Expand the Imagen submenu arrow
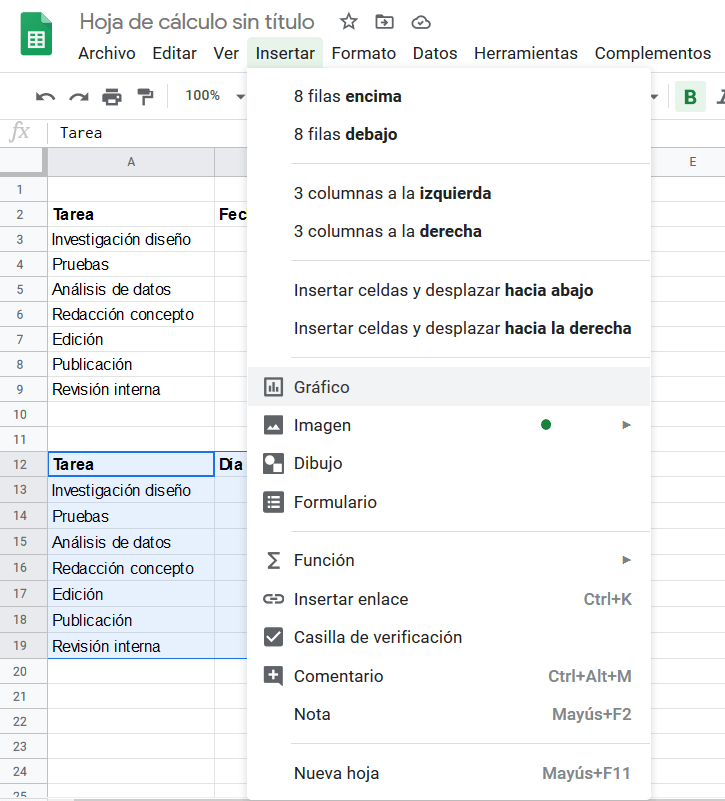Viewport: 725px width, 801px height. tap(626, 425)
